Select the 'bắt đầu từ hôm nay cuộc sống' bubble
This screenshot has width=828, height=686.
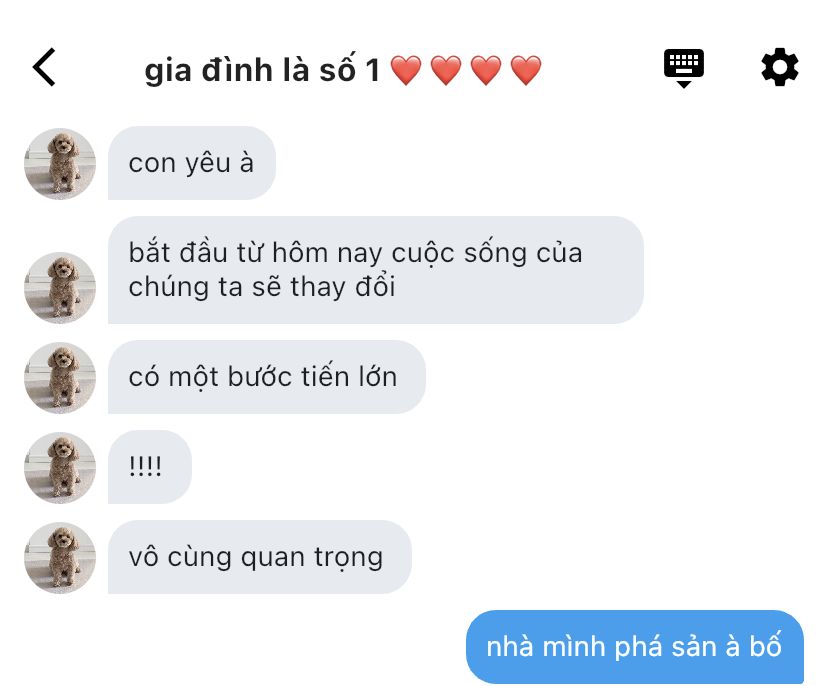click(x=375, y=270)
